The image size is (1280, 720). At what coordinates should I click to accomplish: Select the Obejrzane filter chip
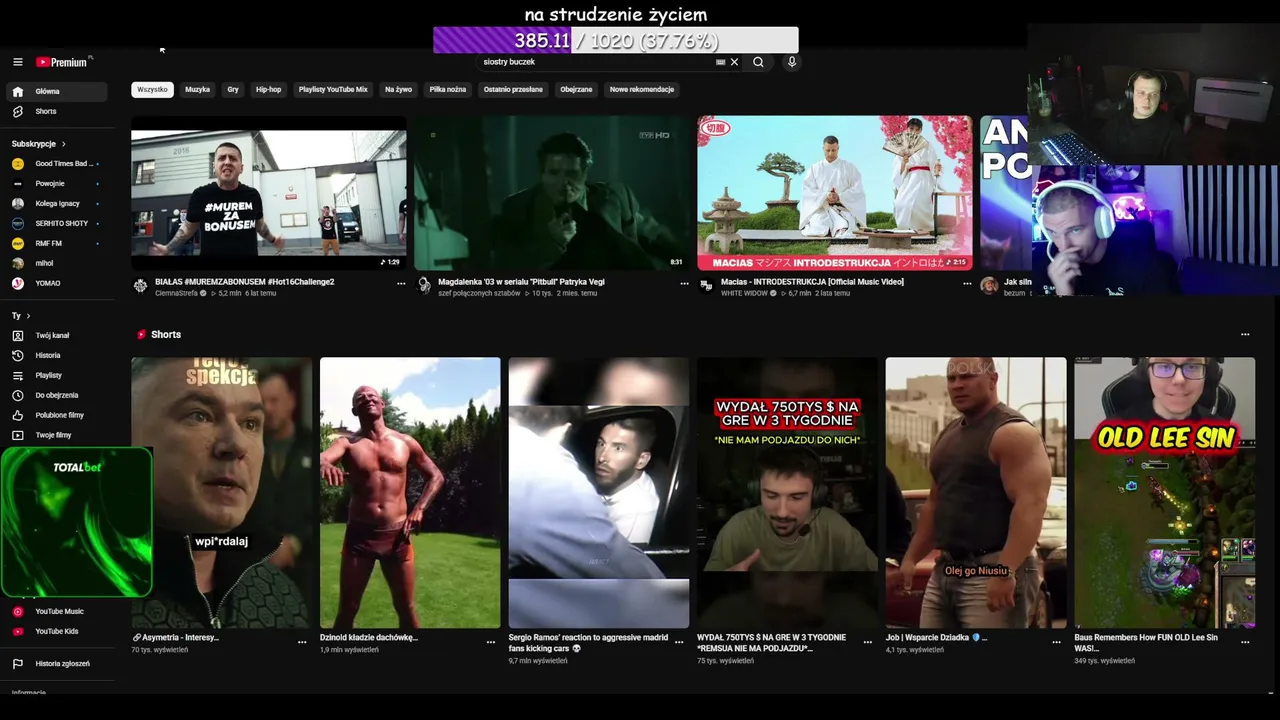point(576,89)
